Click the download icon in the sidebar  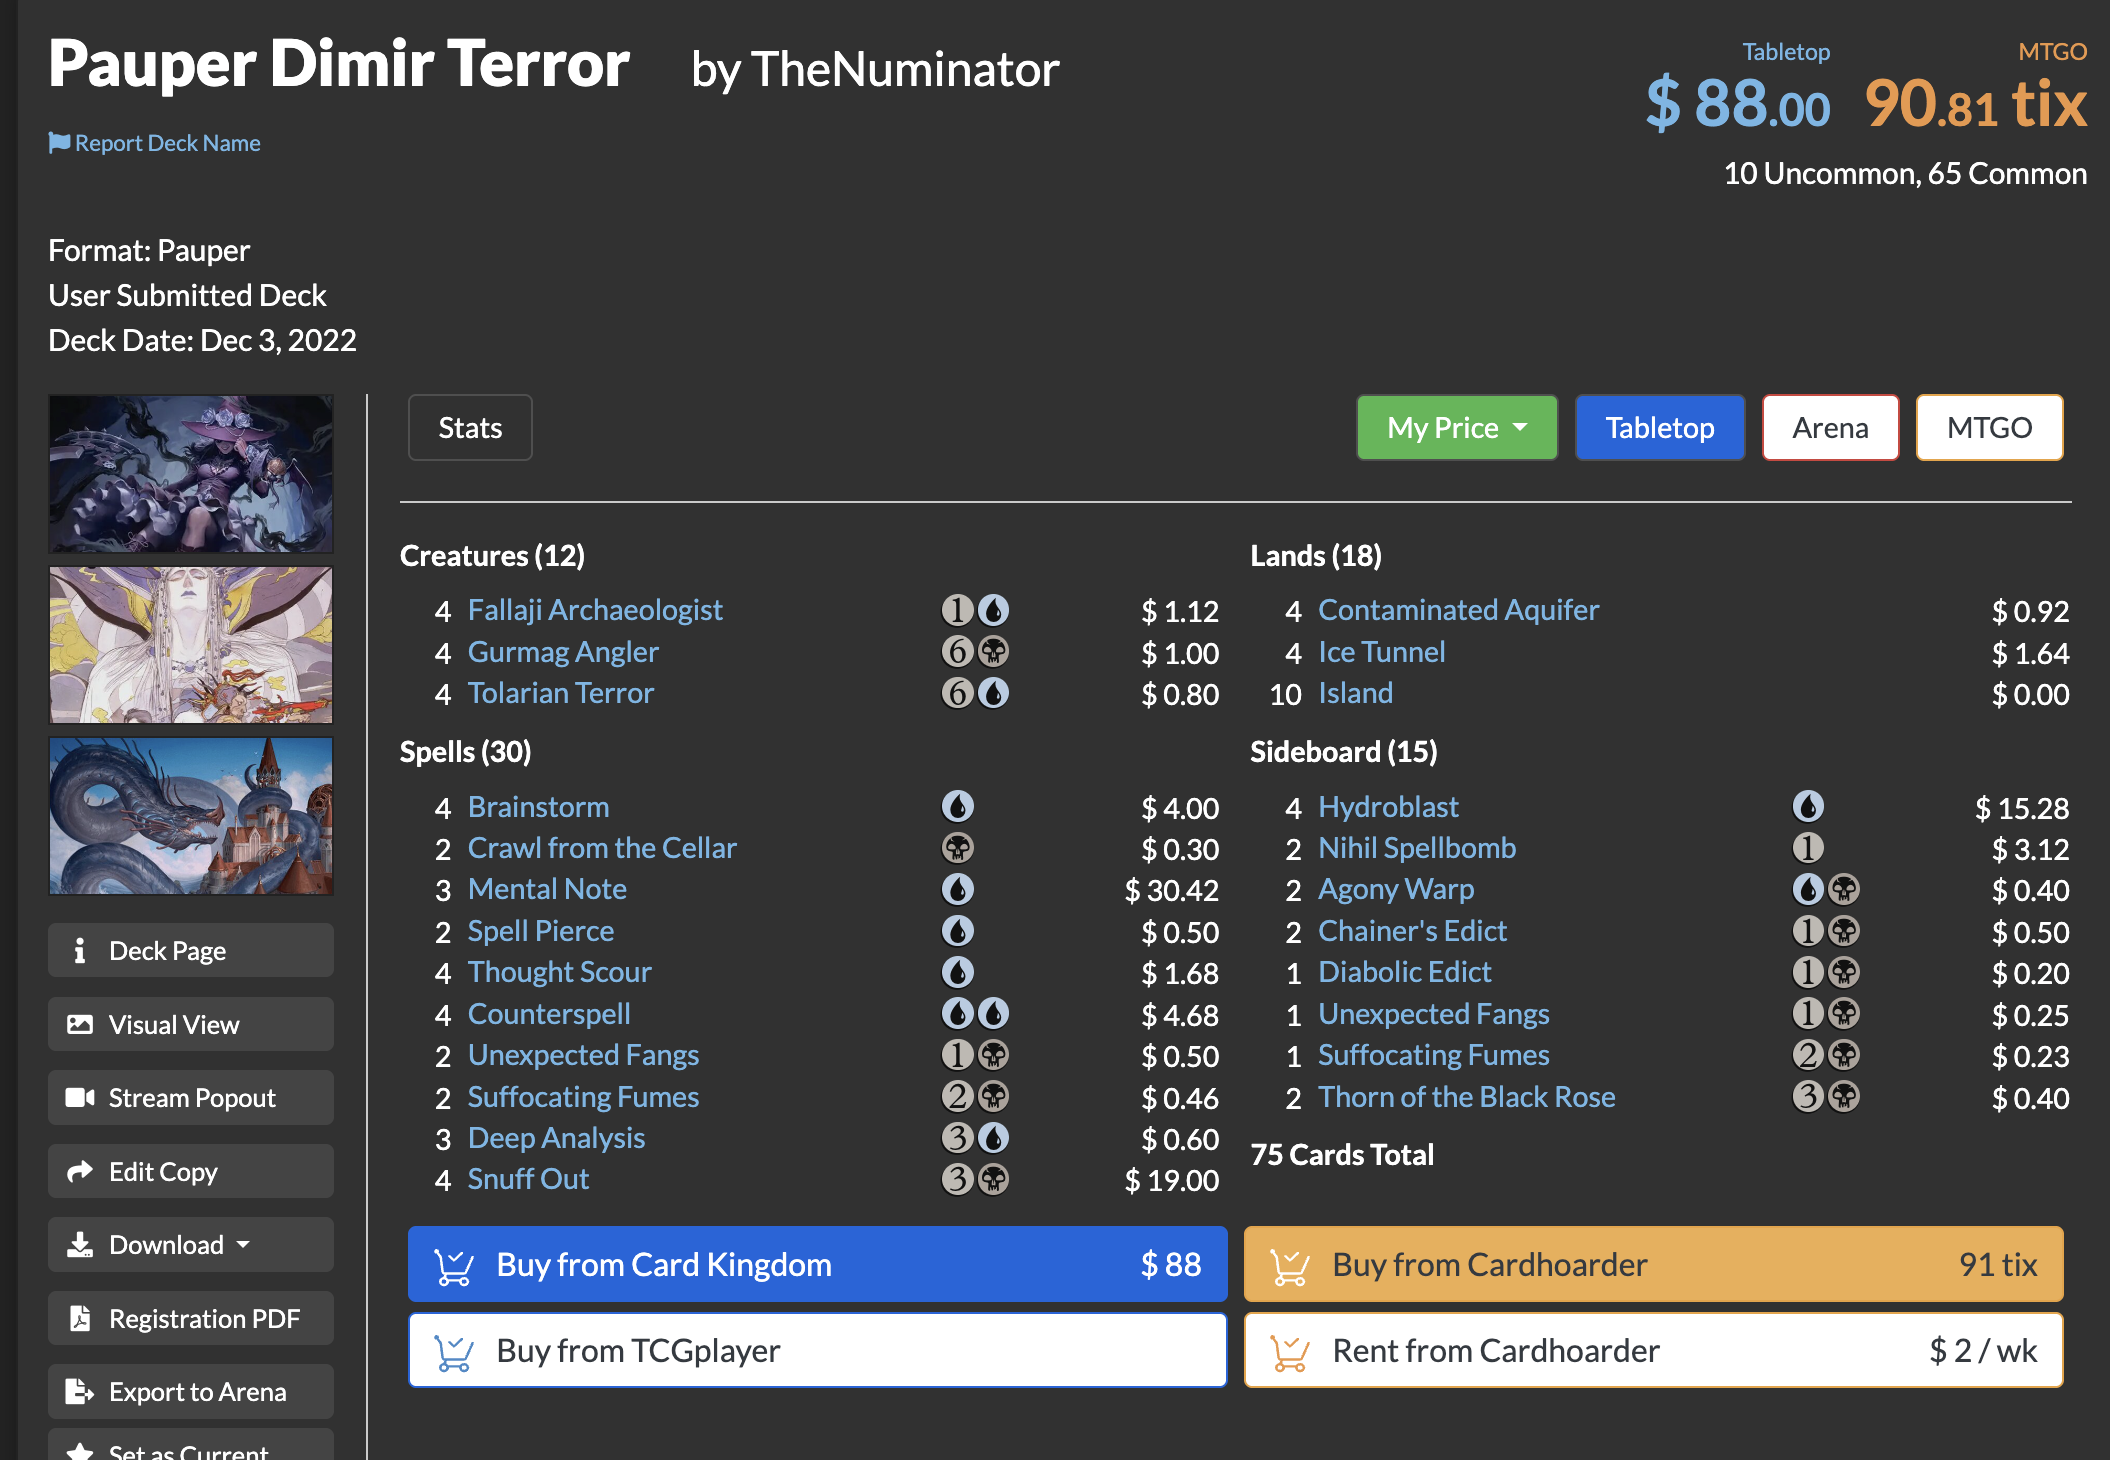(x=80, y=1244)
